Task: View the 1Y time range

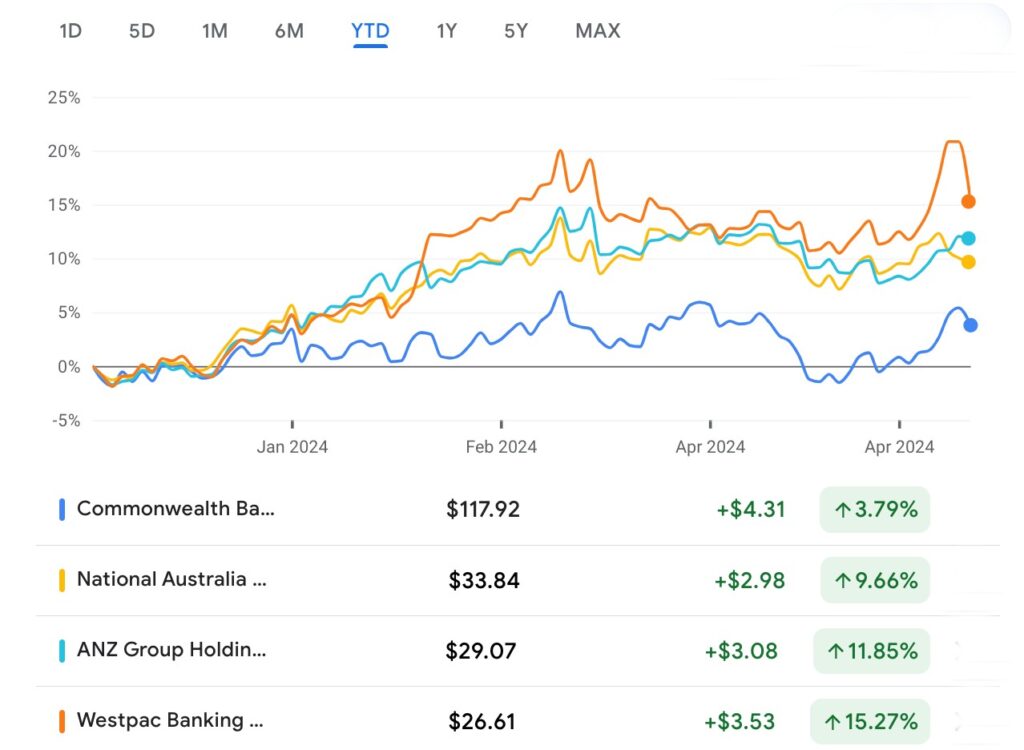Action: 447,31
